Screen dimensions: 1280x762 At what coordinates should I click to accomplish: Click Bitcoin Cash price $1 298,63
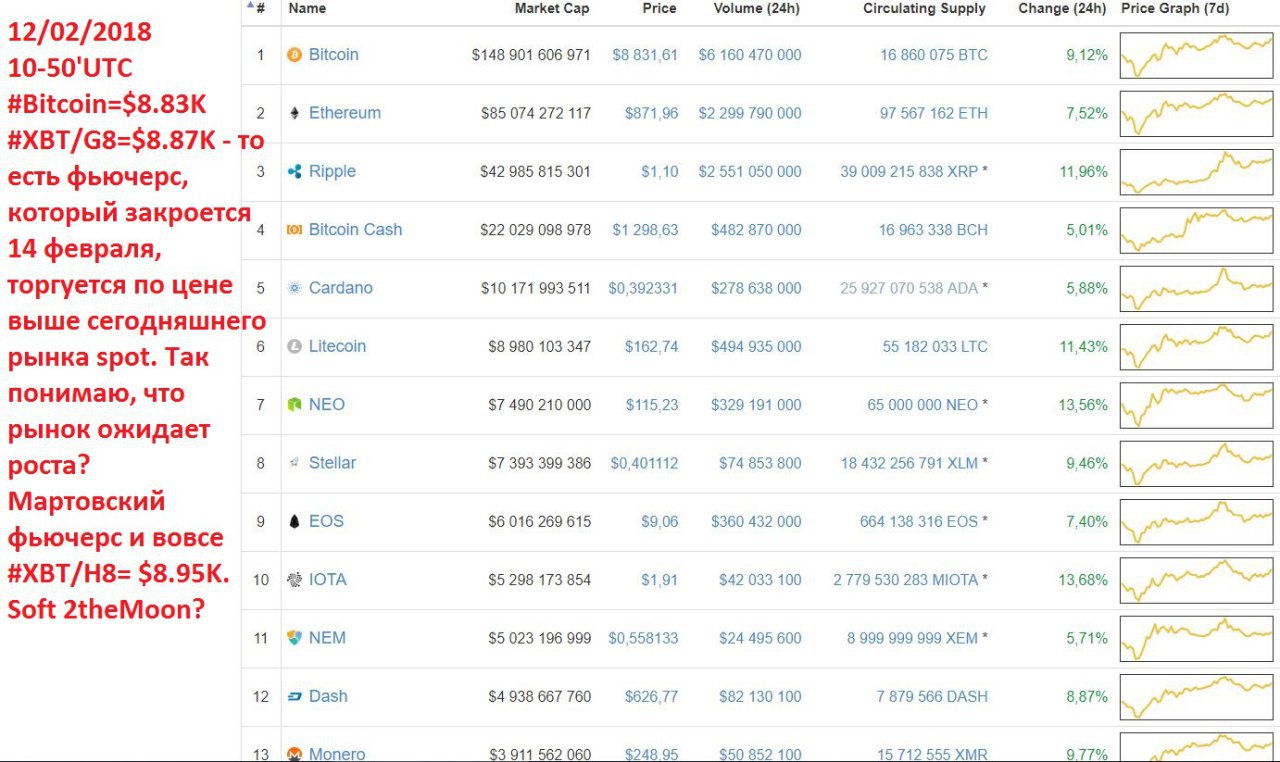coord(645,230)
